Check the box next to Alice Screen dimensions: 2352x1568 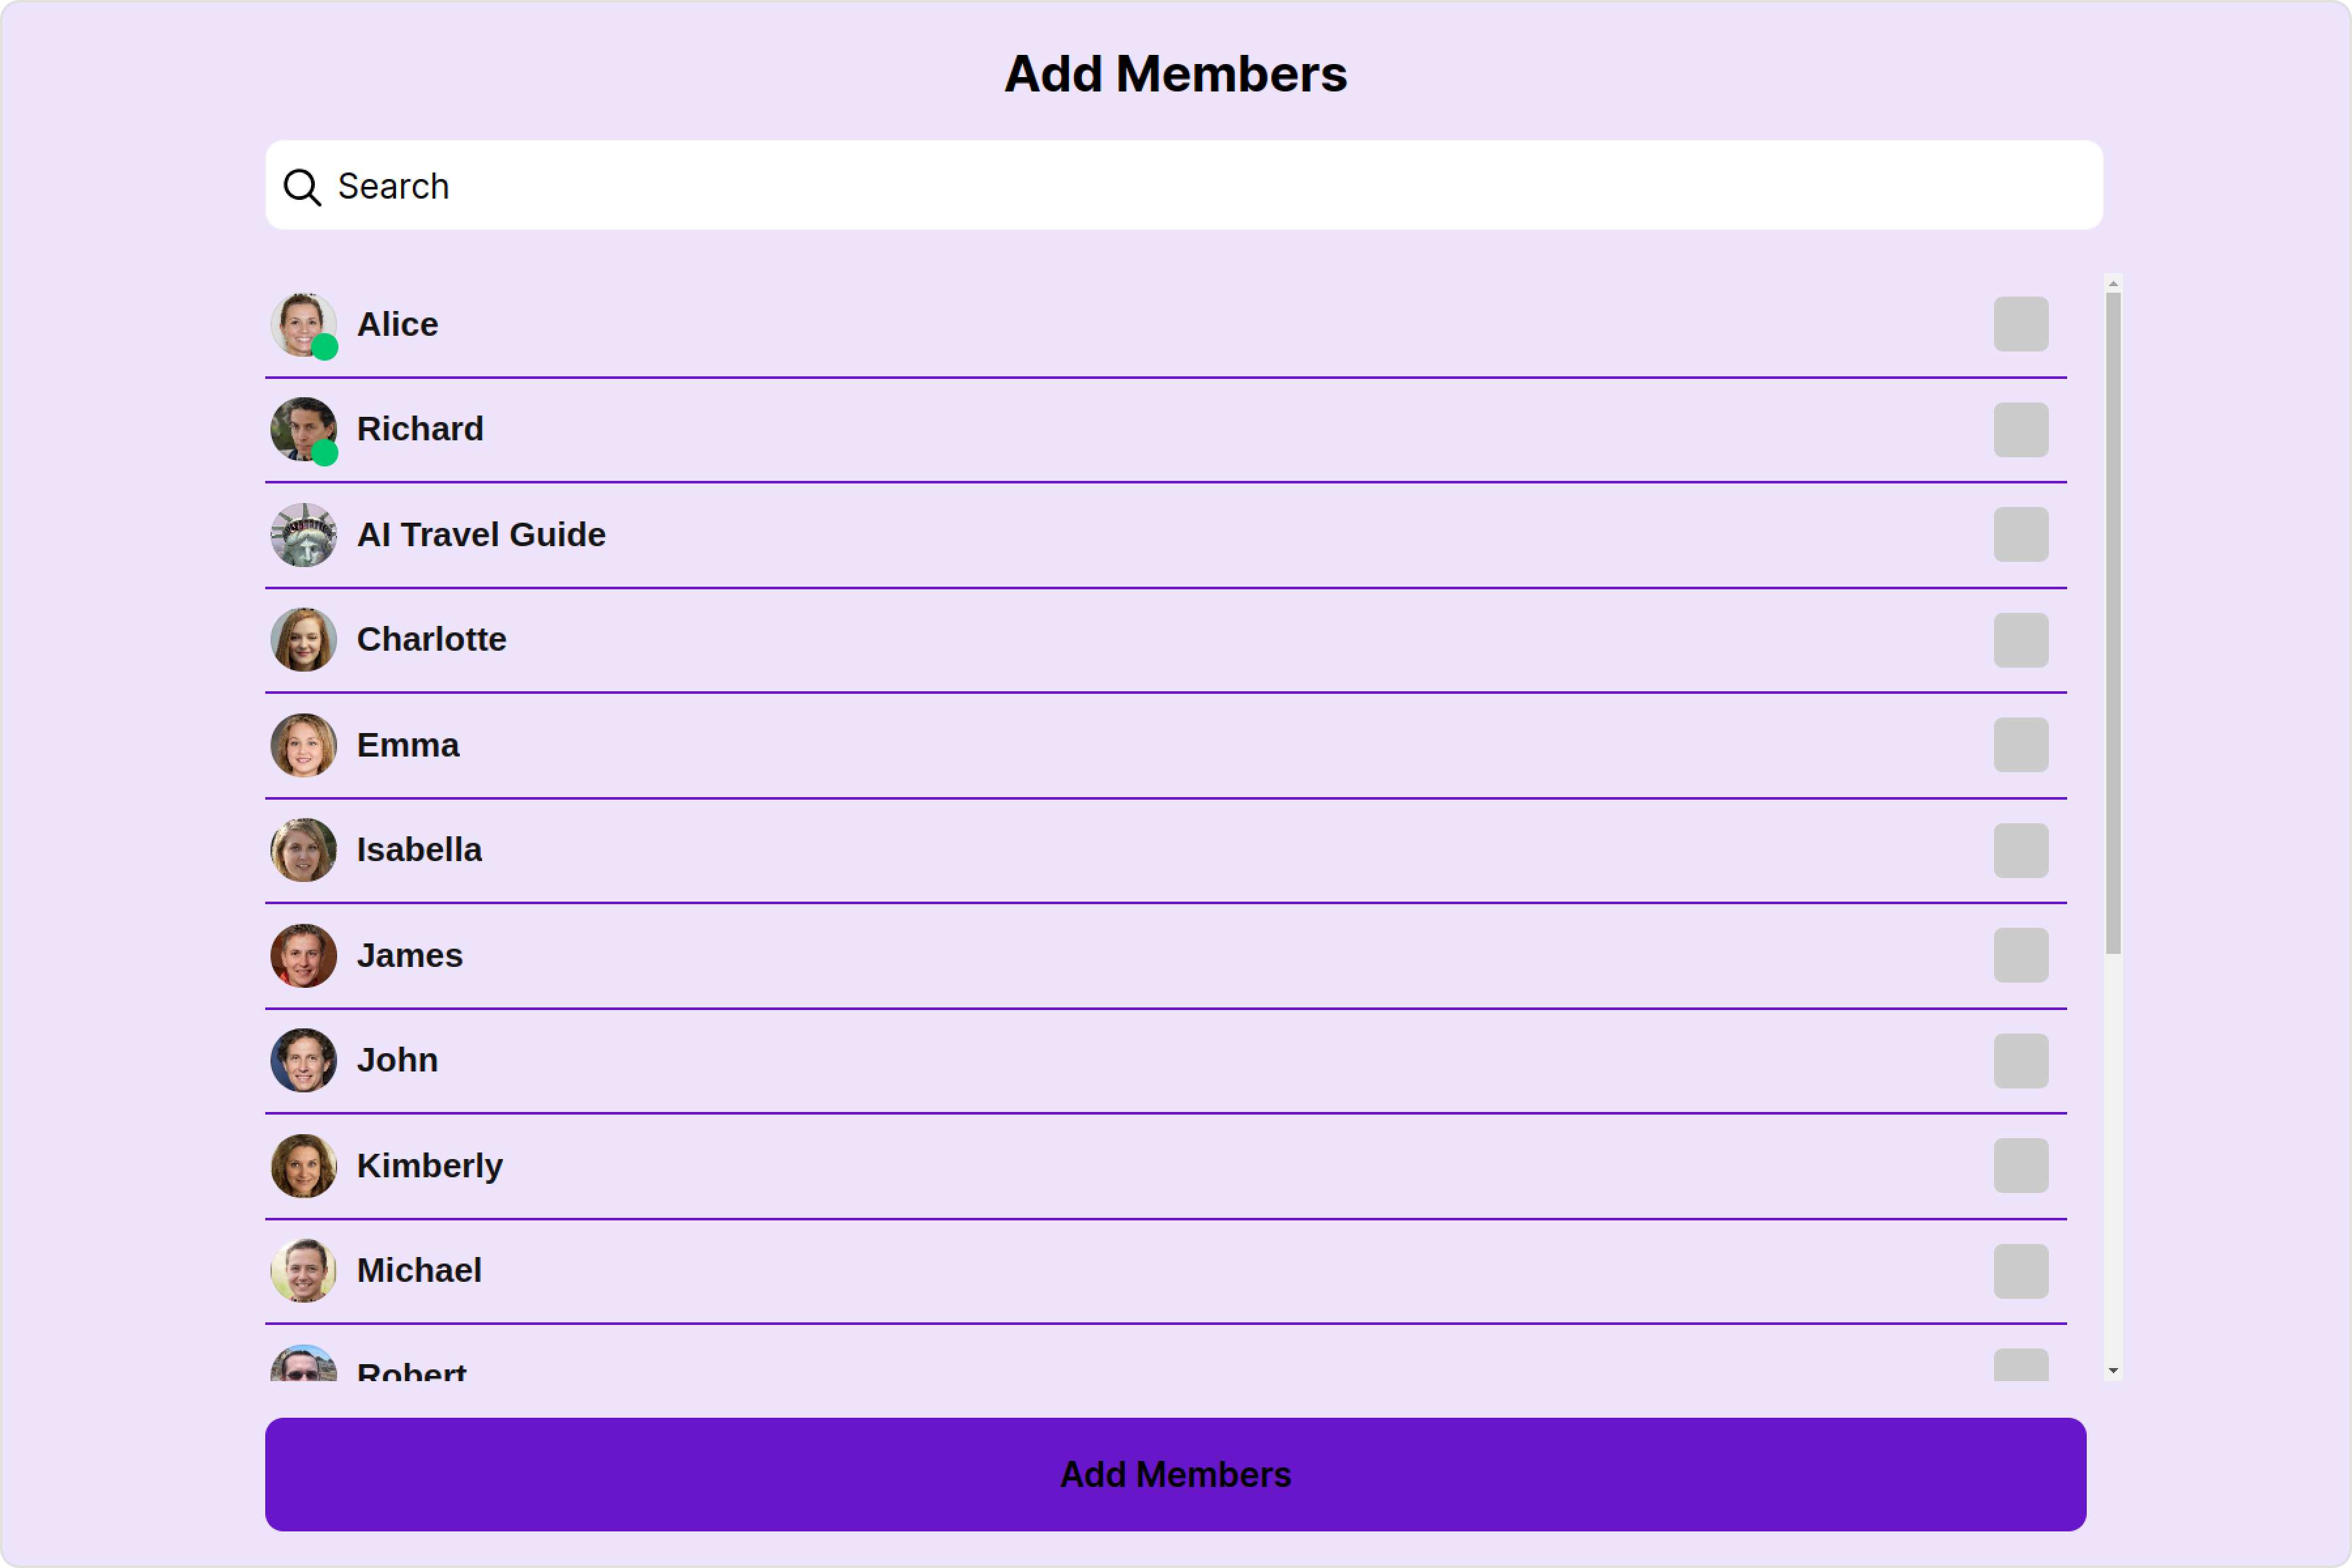2021,324
